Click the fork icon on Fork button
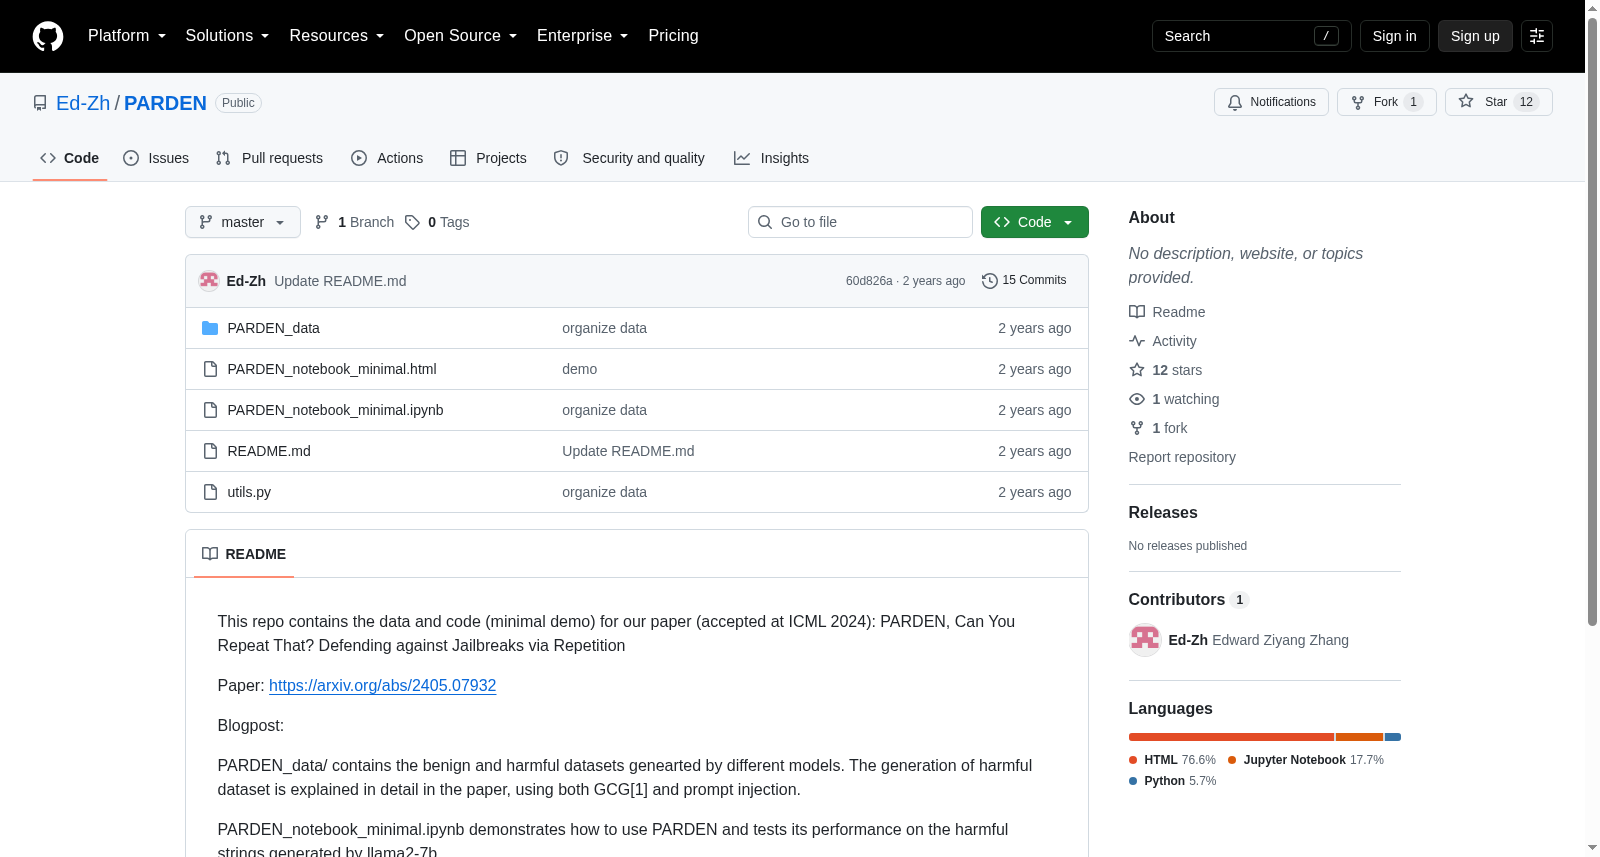 click(1358, 102)
